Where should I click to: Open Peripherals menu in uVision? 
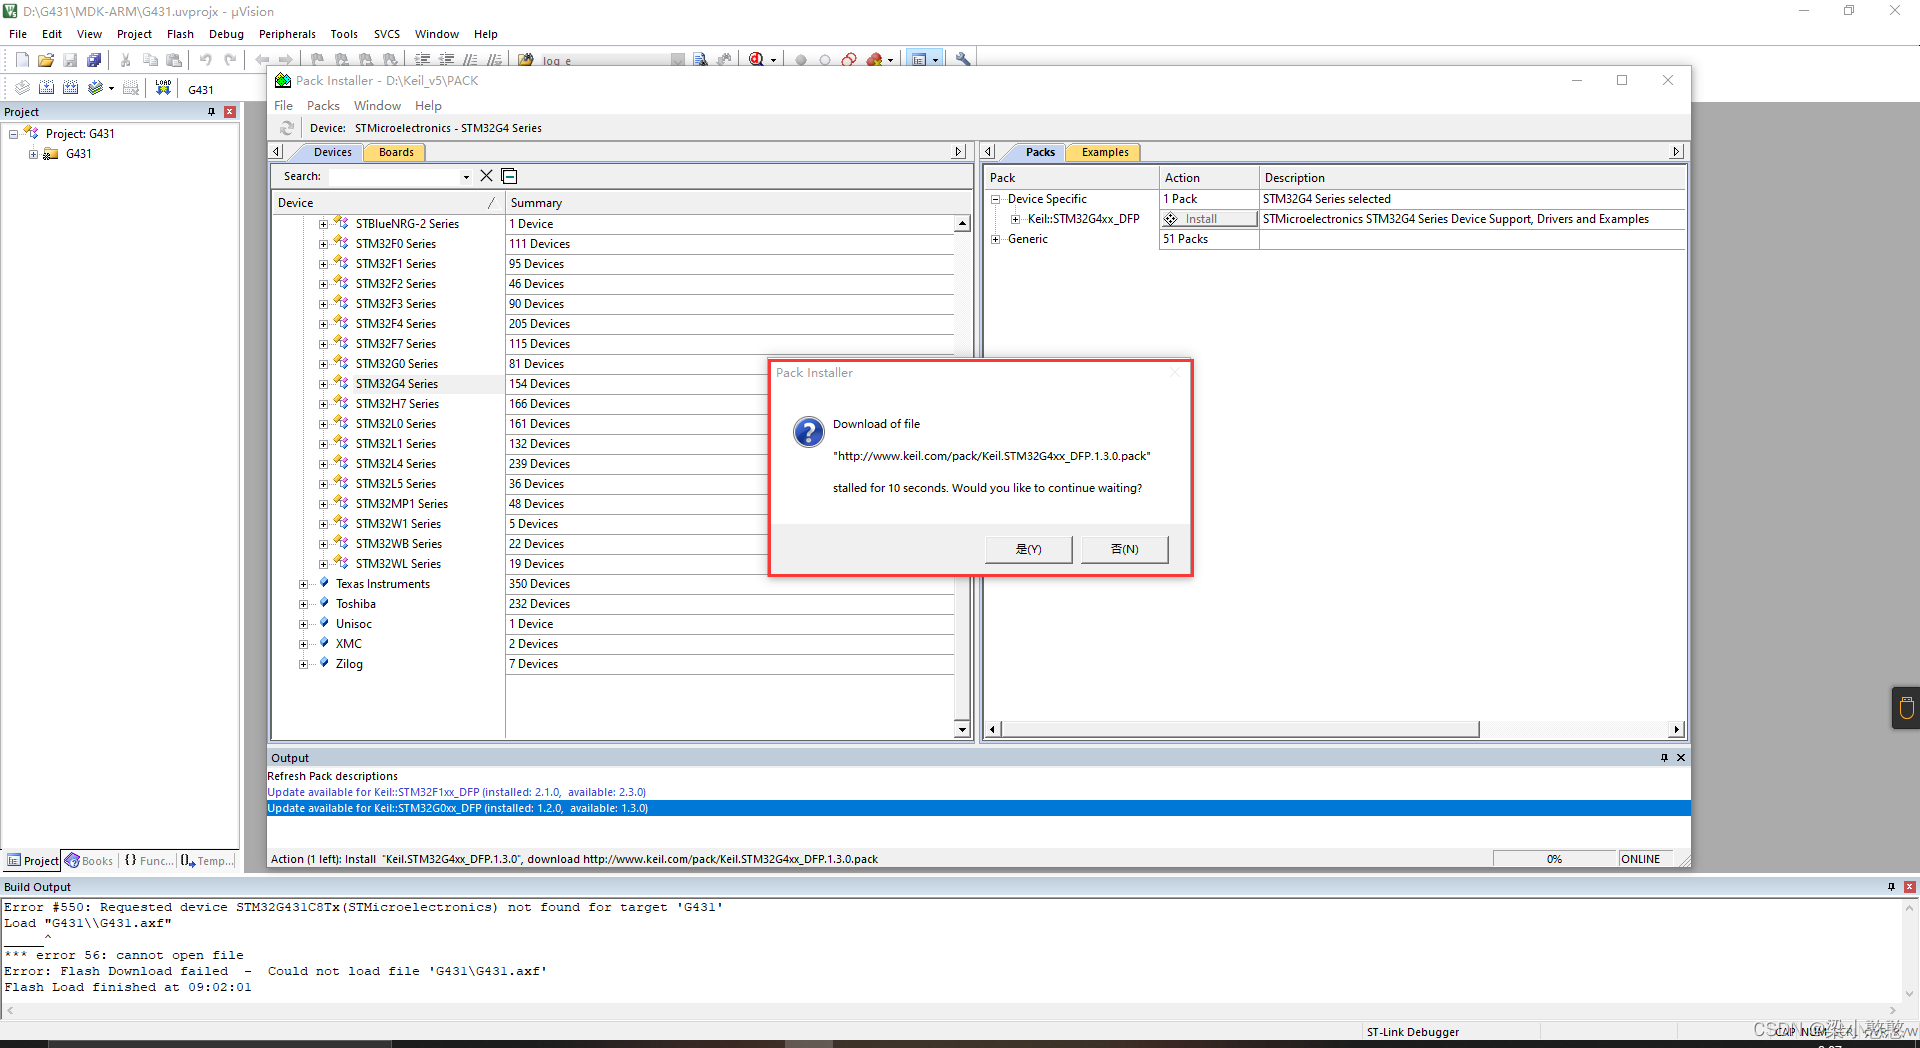(x=287, y=34)
